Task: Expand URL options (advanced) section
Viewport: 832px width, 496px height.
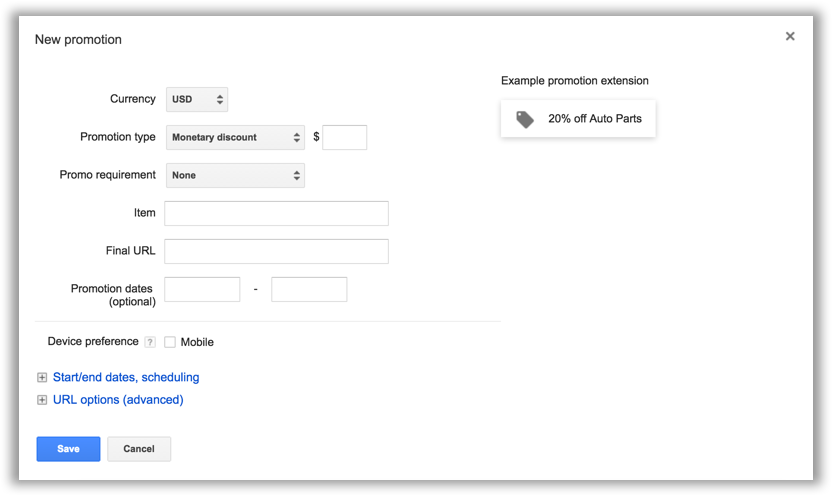Action: pyautogui.click(x=118, y=399)
